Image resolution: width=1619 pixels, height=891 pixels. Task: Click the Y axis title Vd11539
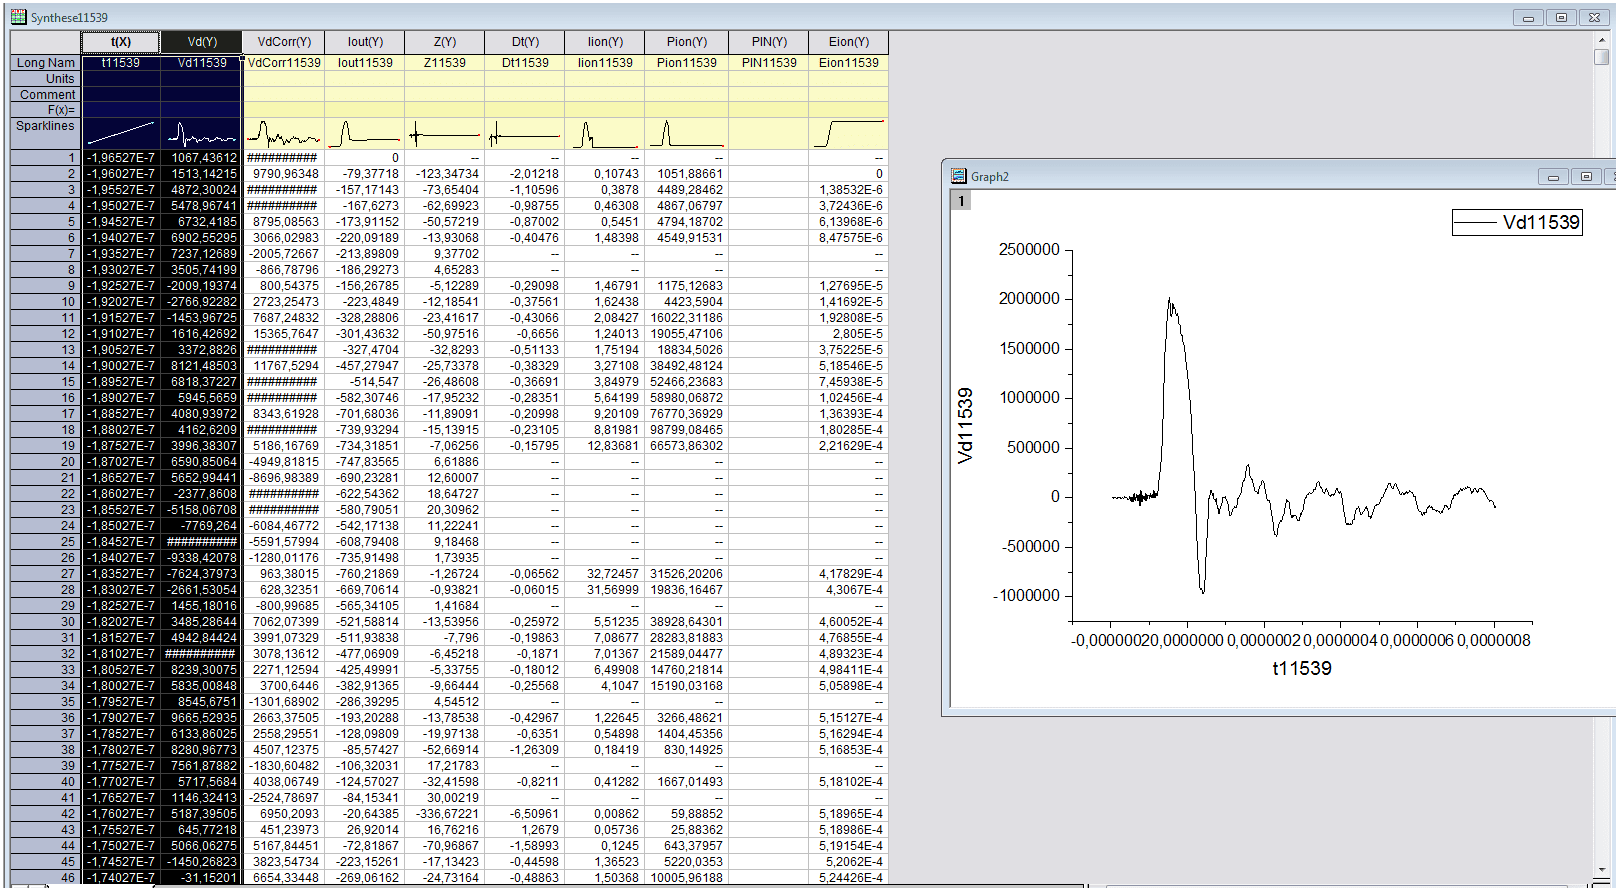(x=965, y=425)
